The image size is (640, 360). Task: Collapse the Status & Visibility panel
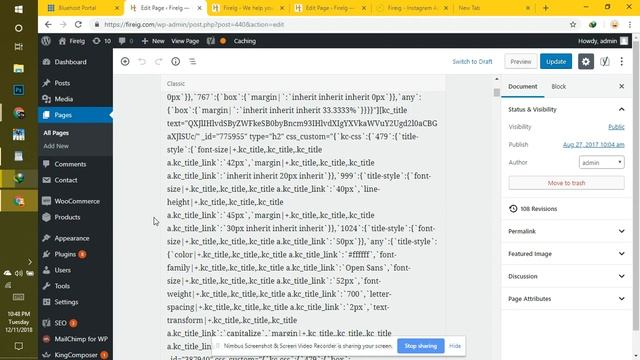pos(567,109)
